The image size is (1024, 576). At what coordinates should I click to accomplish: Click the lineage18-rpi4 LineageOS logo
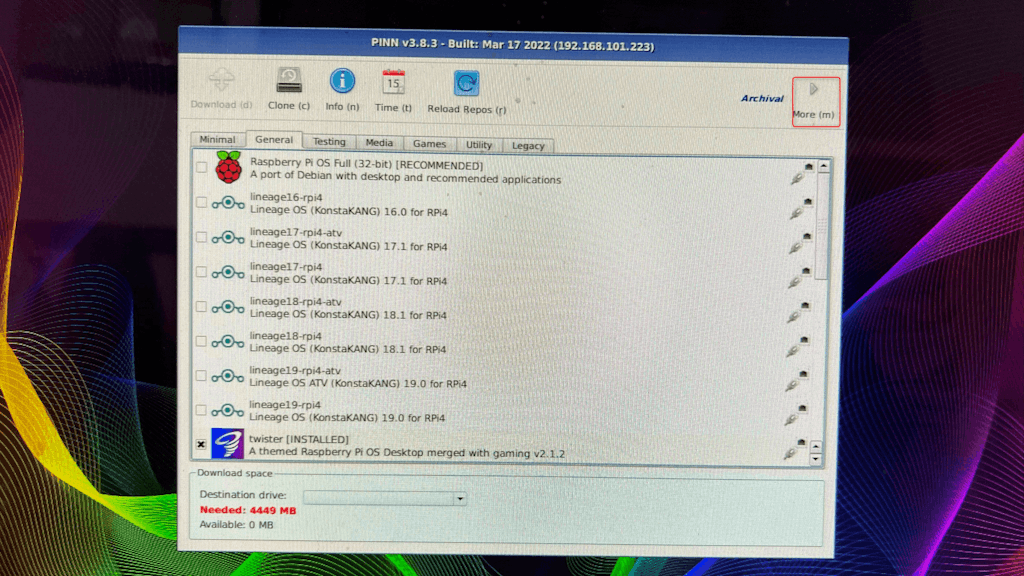[228, 342]
